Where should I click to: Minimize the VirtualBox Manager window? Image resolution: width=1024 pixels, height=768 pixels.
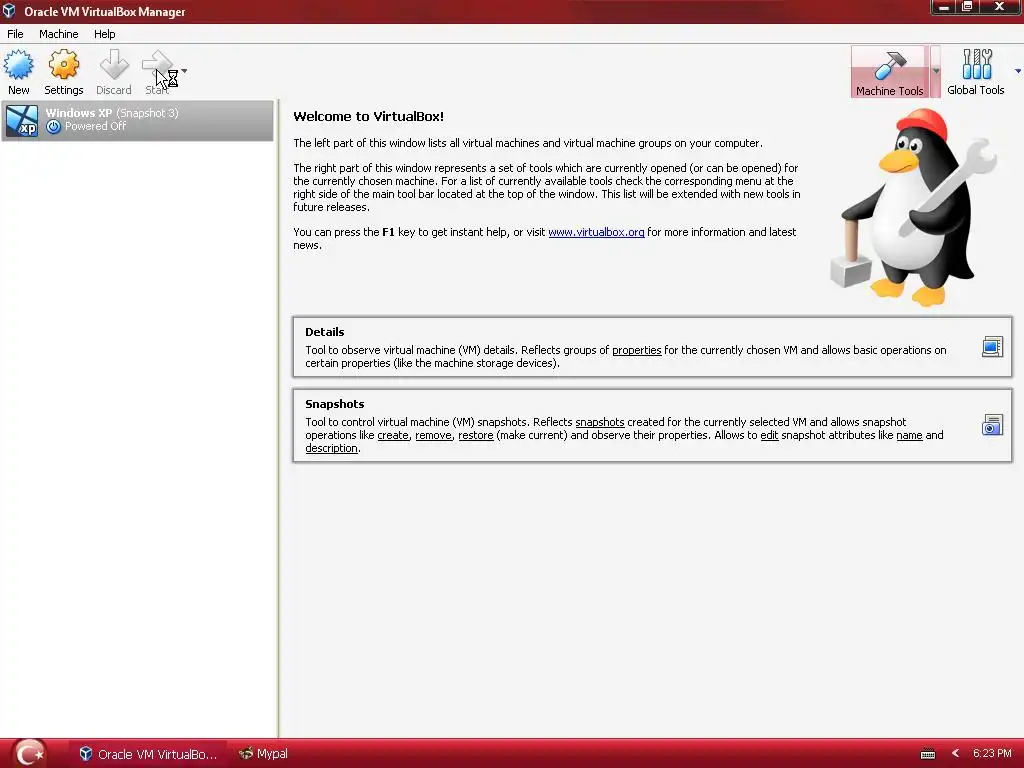pyautogui.click(x=944, y=7)
